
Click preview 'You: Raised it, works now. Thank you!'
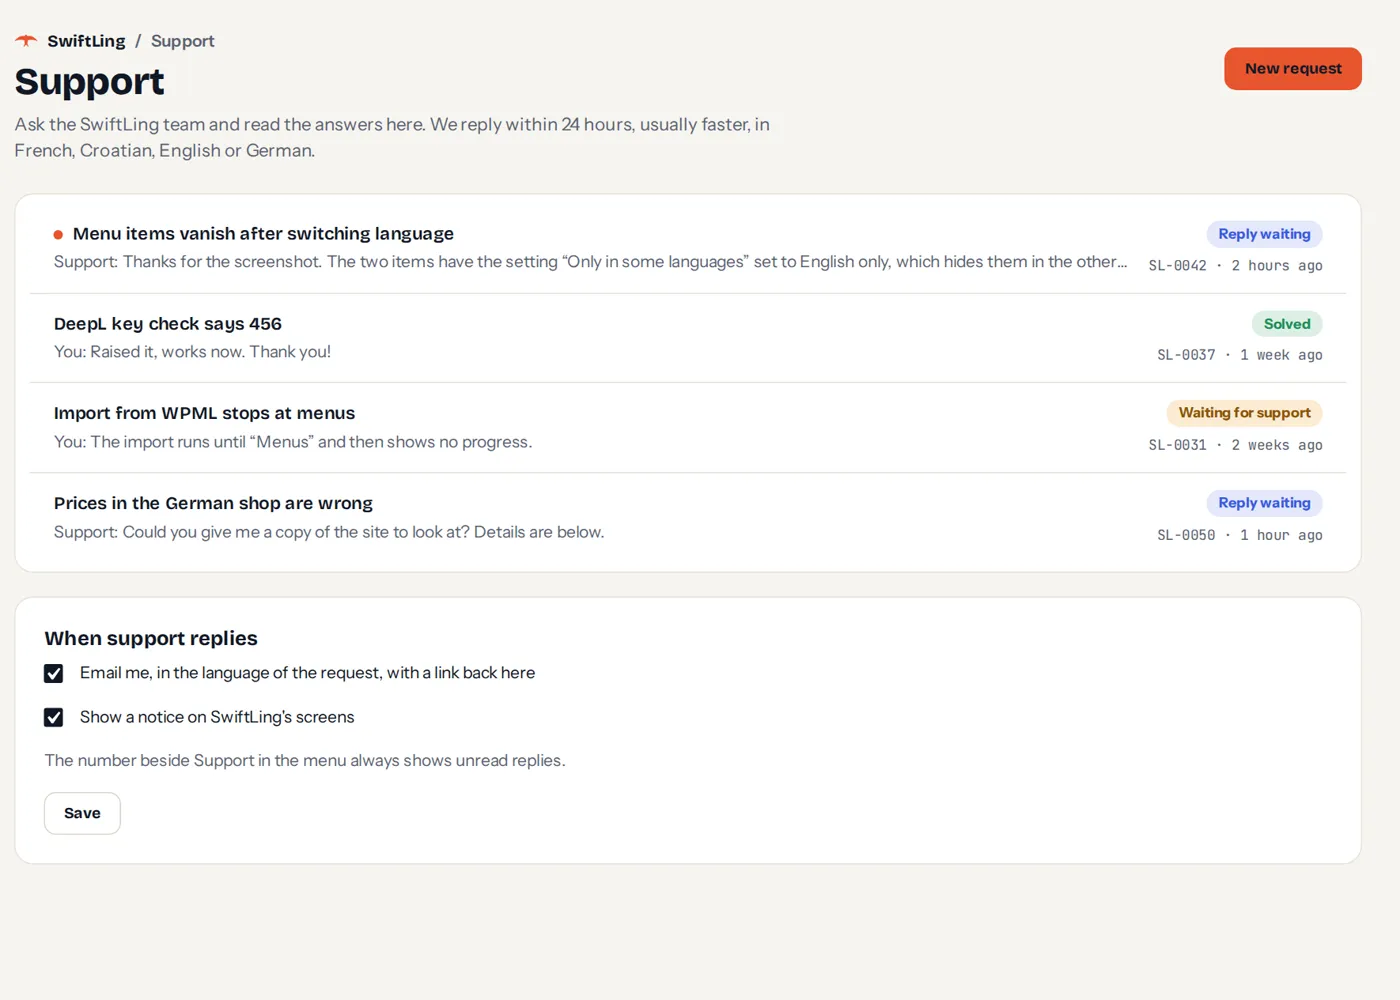tap(192, 352)
